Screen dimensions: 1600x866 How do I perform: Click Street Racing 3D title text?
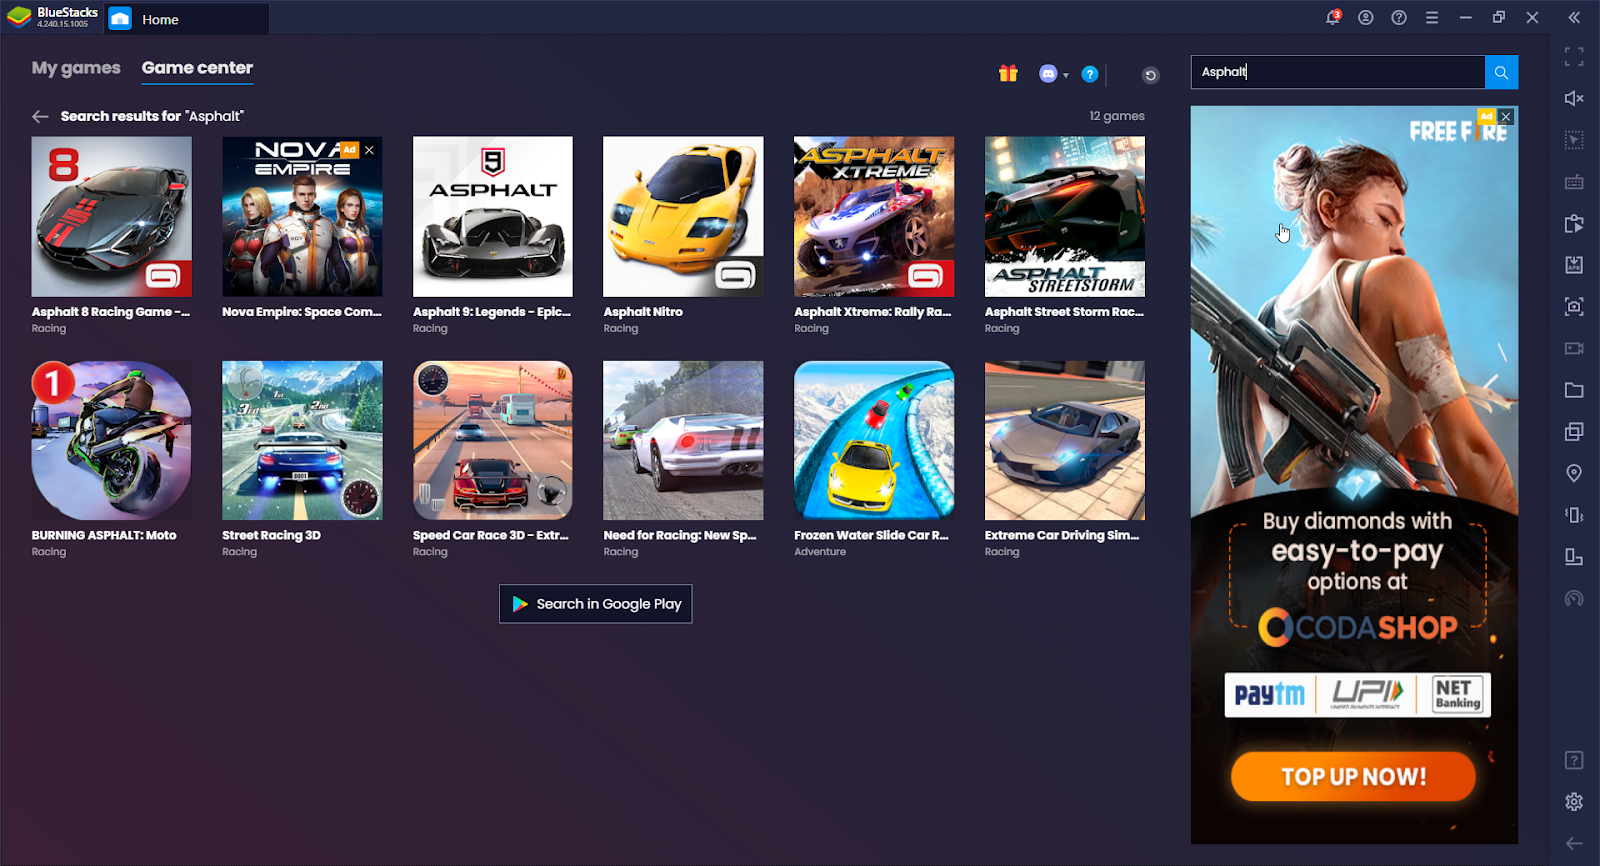tap(271, 536)
